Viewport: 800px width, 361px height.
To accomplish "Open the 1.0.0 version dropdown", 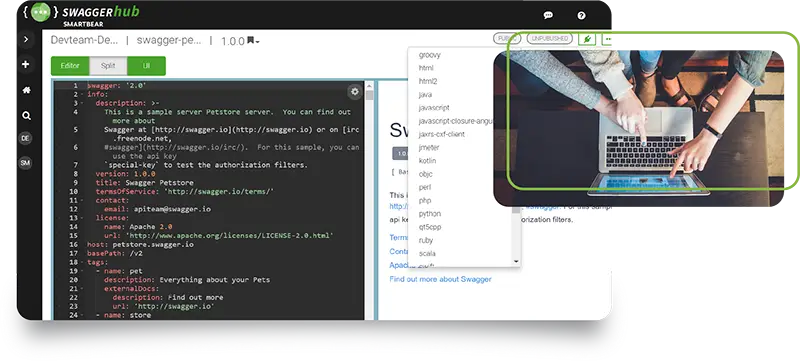I will coord(240,41).
